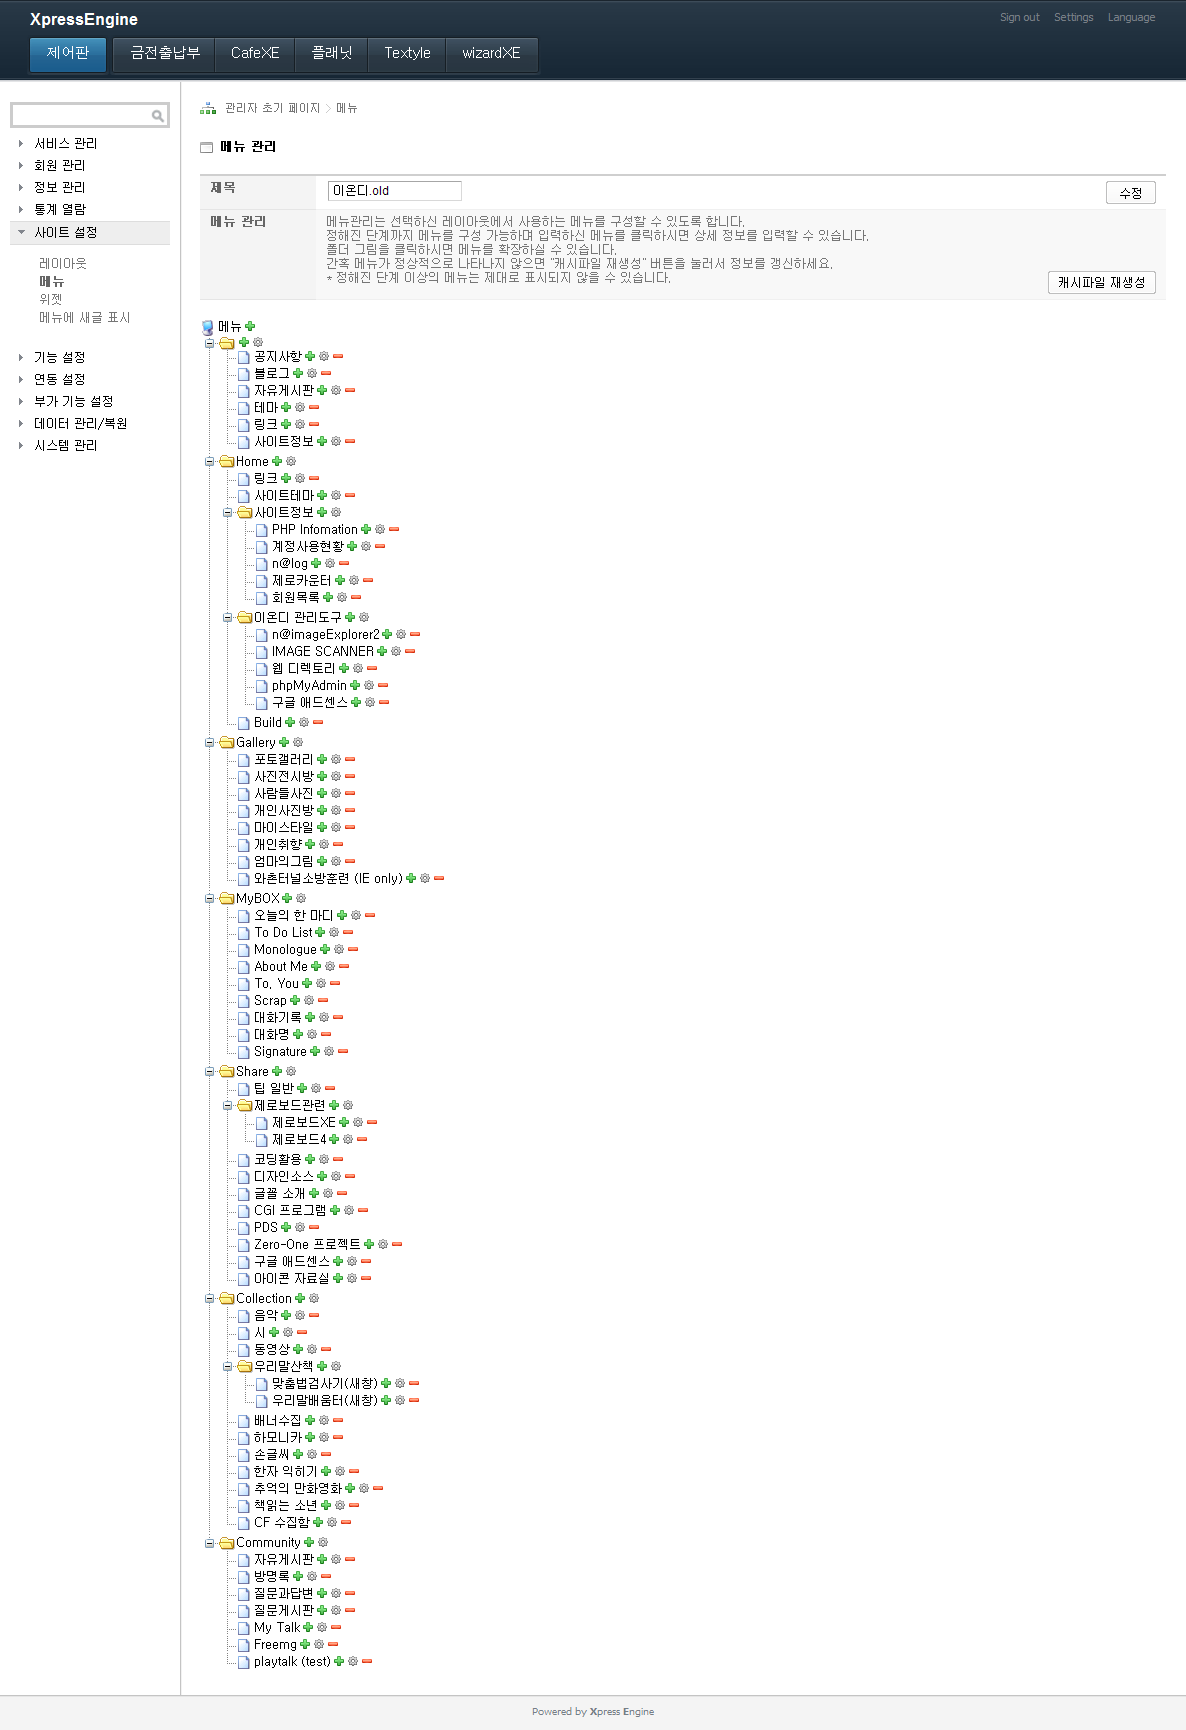Click the XpressEngine logo text

[x=84, y=19]
